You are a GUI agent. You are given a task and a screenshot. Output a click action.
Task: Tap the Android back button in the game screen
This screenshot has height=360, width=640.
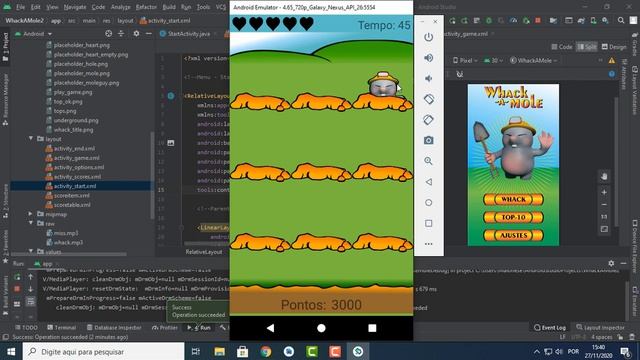point(270,328)
